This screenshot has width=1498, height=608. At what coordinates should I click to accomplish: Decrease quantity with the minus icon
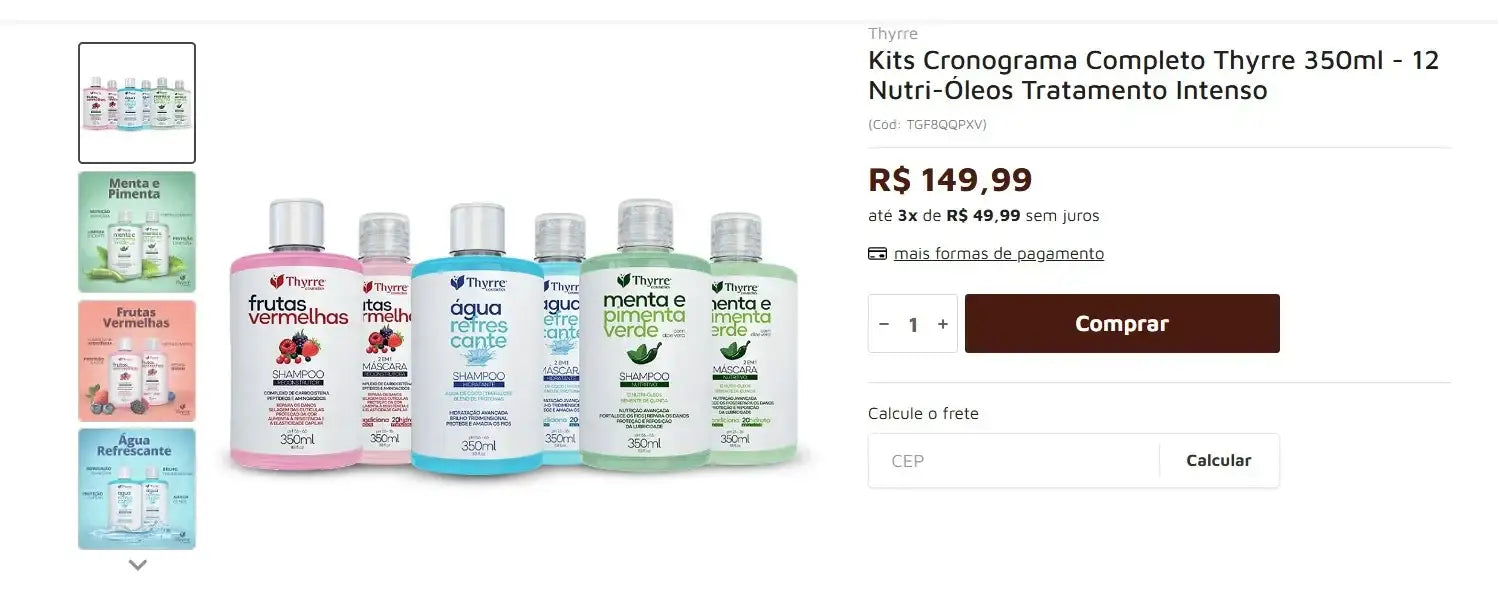884,324
